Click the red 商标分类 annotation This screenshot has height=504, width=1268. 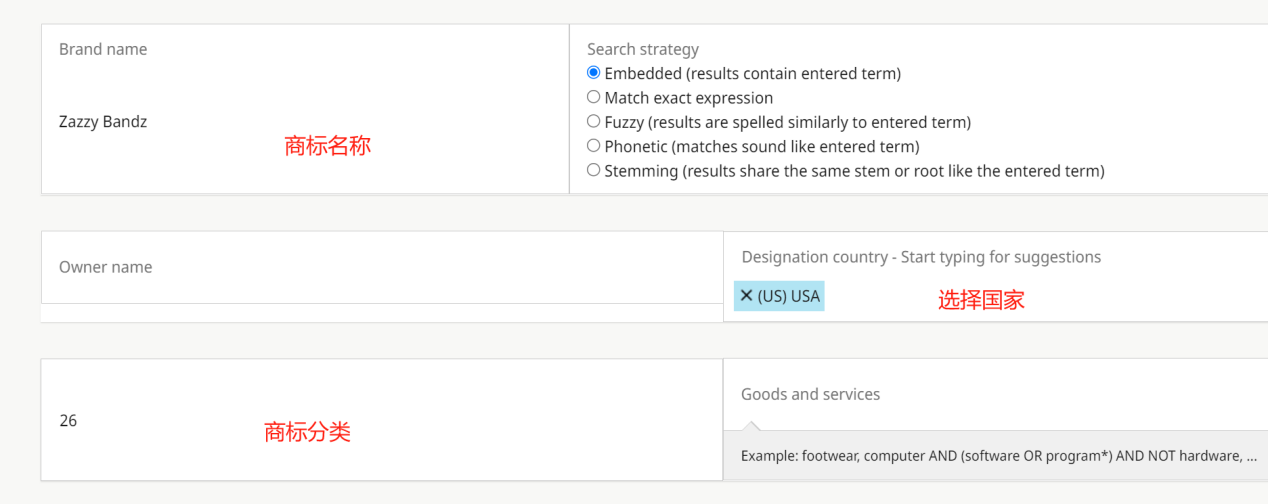[x=307, y=432]
